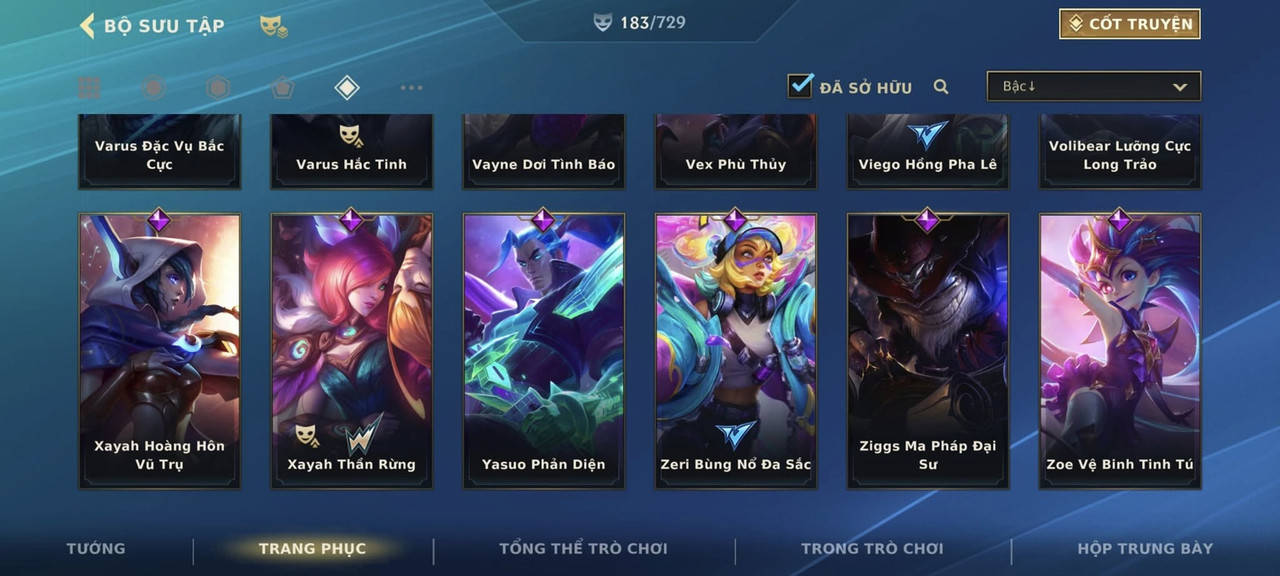Open the three-dots more filters icon
This screenshot has width=1280, height=576.
point(411,88)
